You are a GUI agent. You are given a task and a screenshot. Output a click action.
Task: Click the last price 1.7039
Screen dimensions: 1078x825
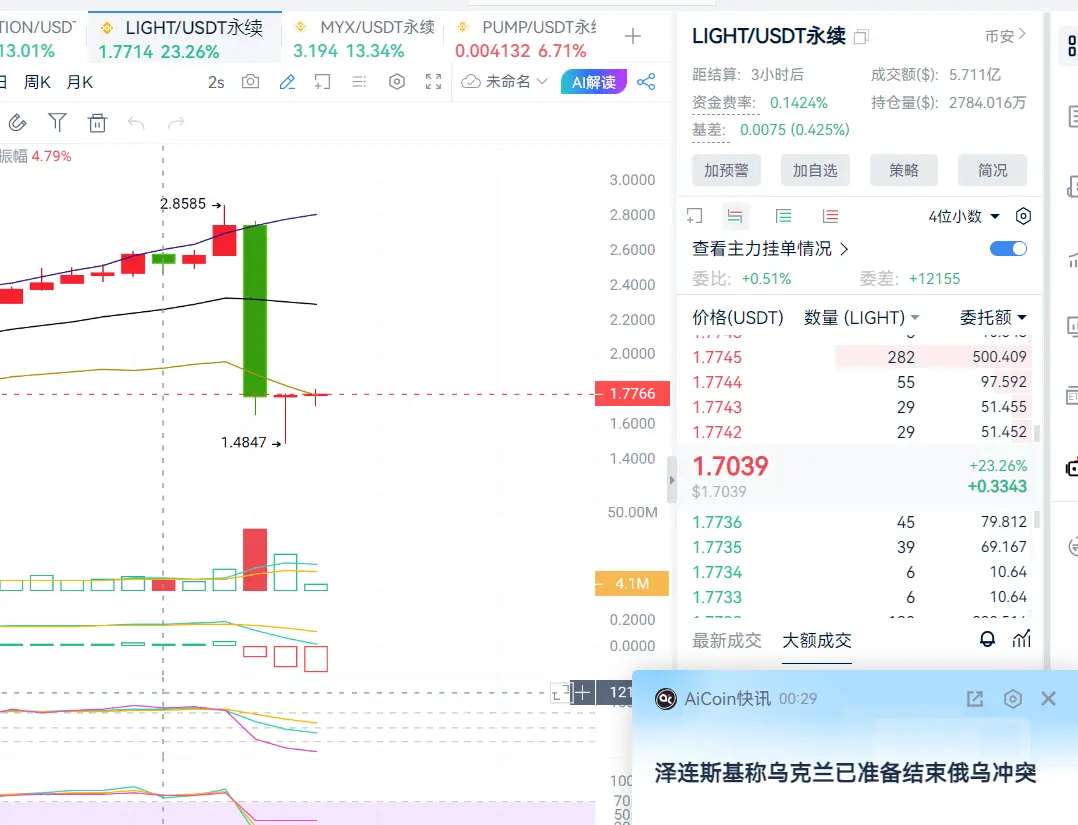coord(730,467)
